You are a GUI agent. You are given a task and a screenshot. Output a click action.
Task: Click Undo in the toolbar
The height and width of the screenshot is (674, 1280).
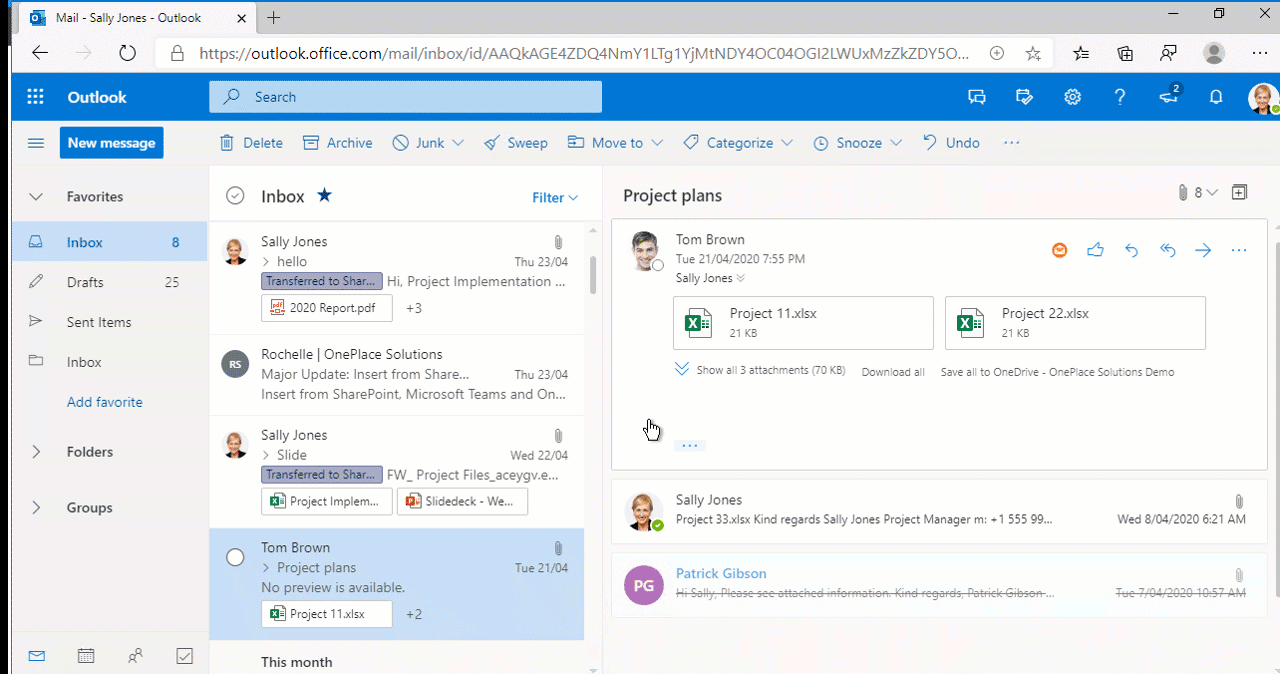click(951, 143)
